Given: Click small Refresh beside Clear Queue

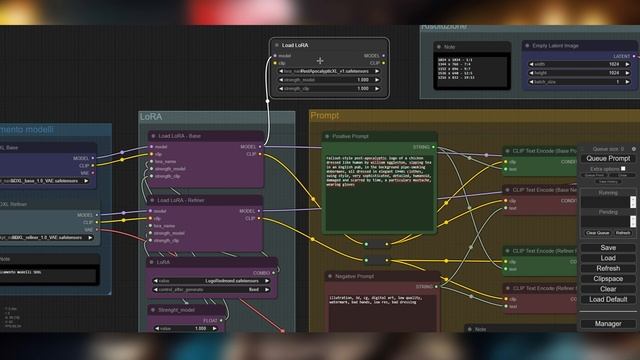Looking at the screenshot, I should pyautogui.click(x=623, y=233).
